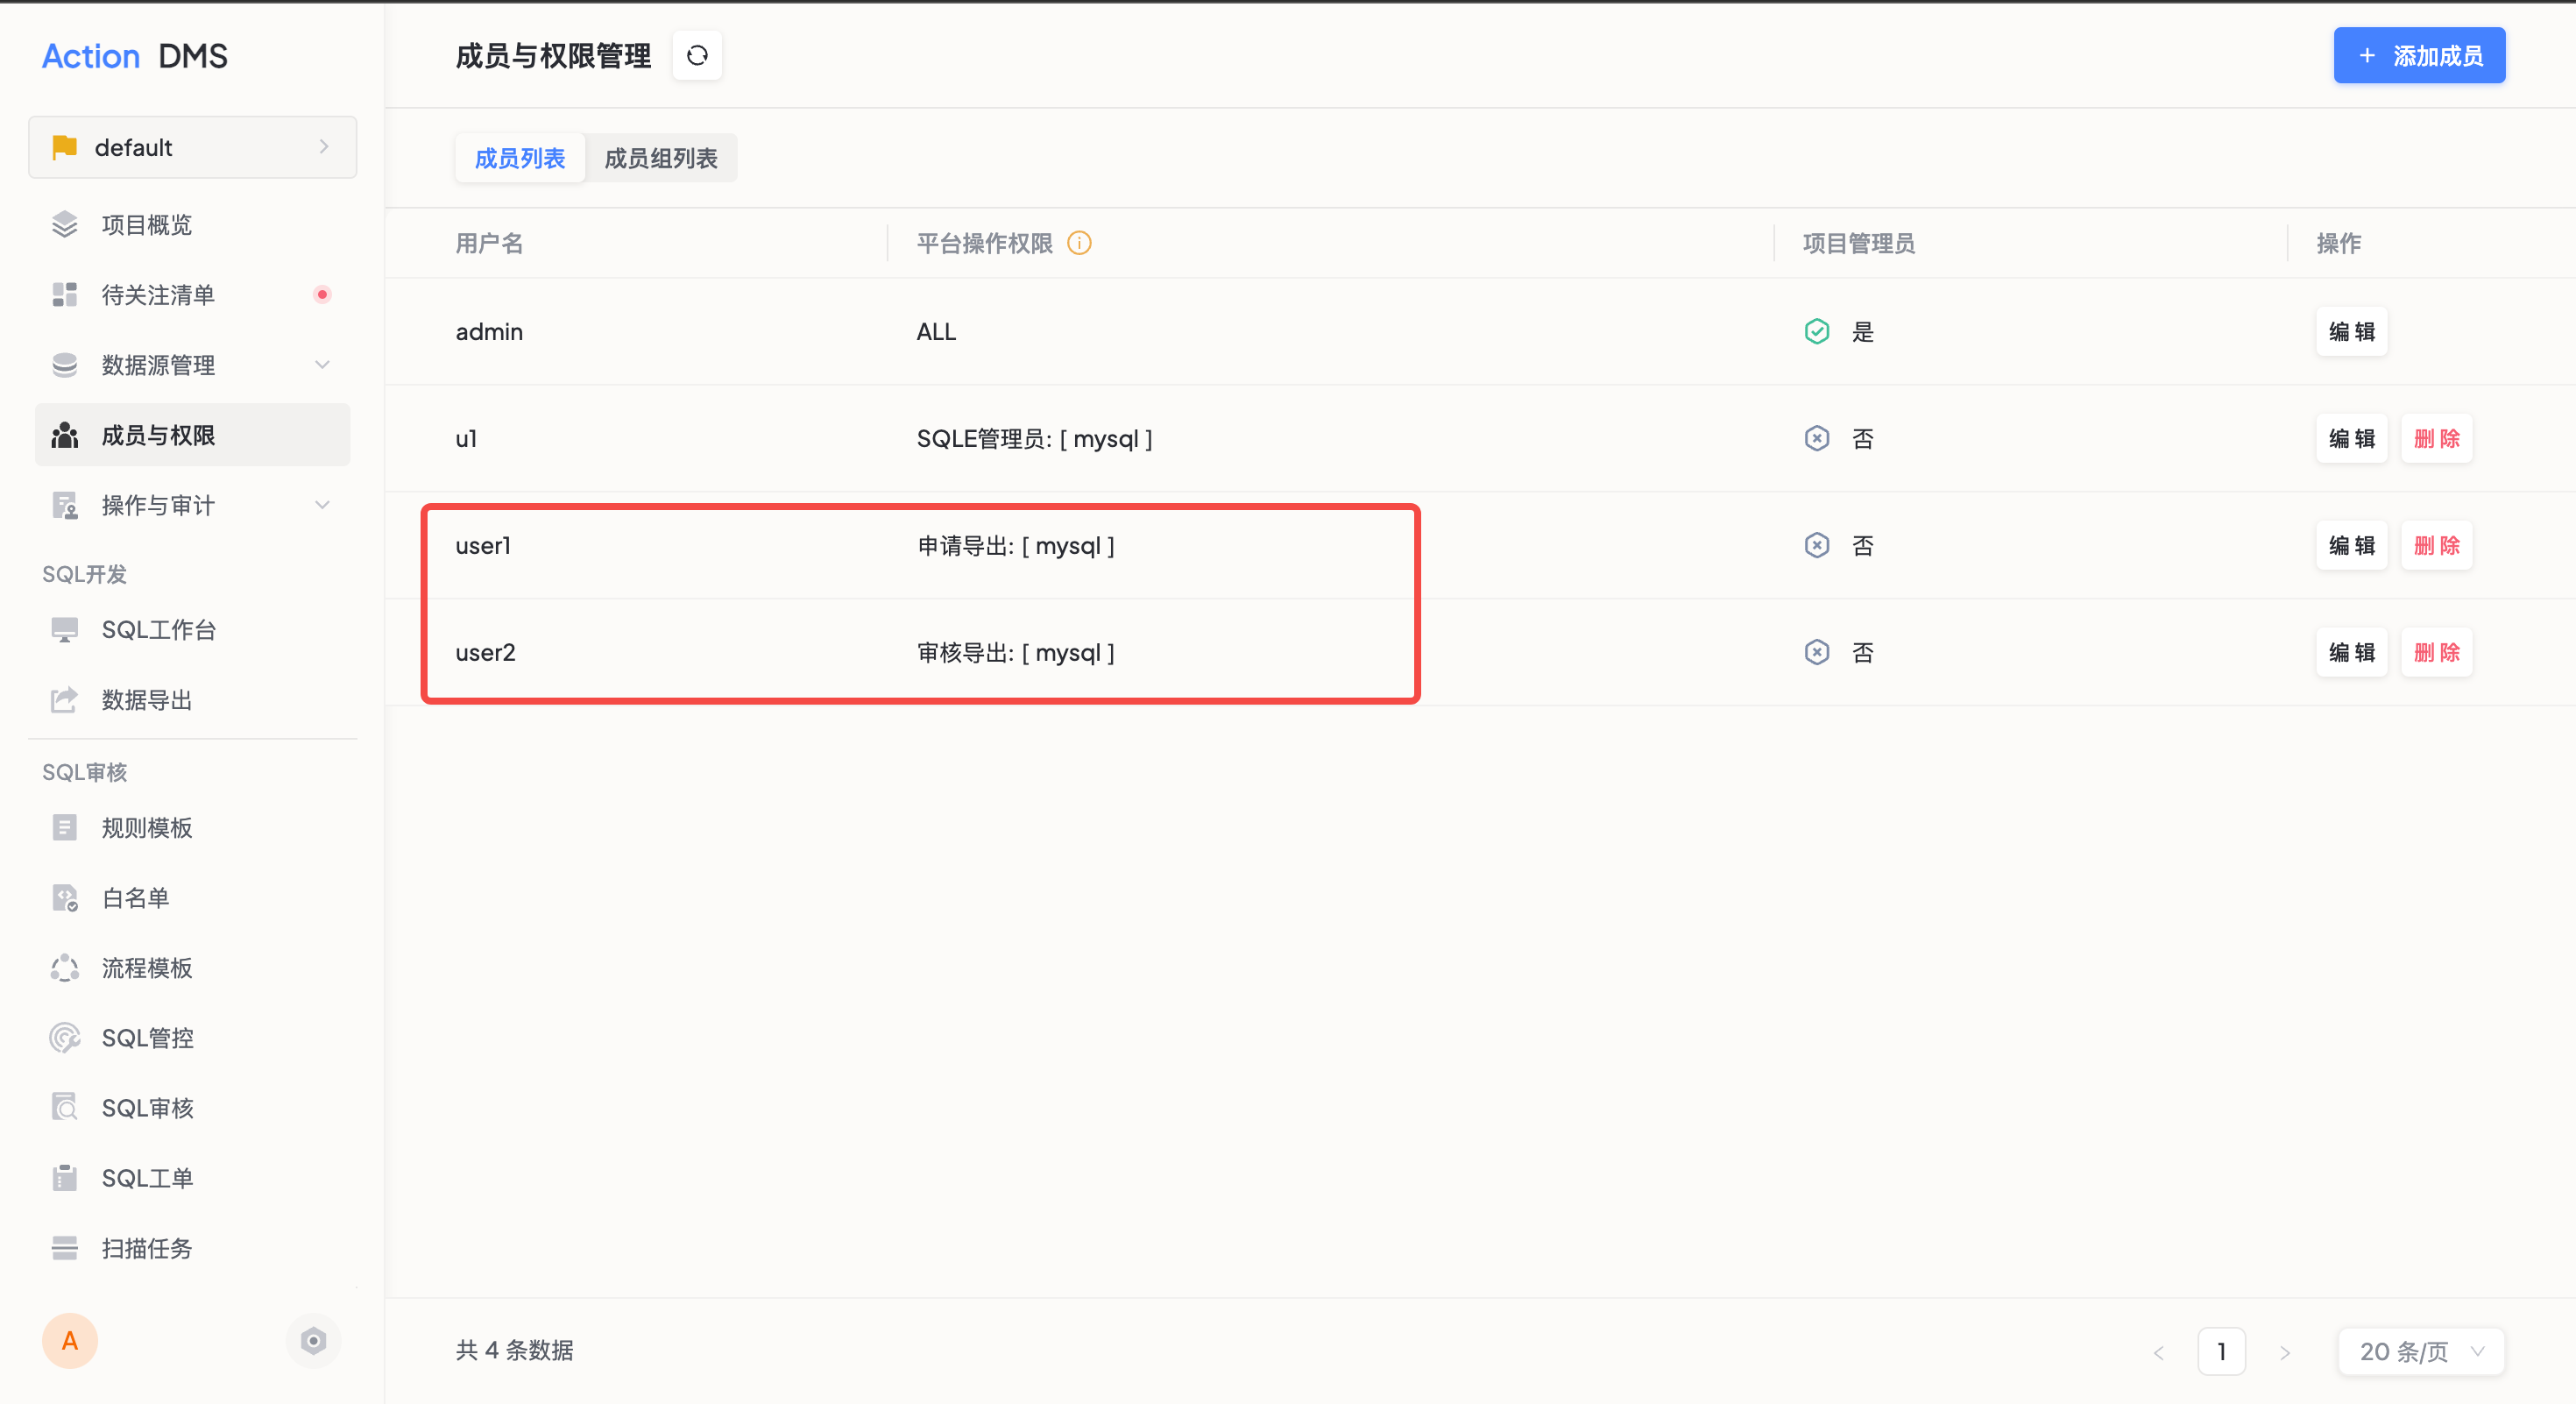Click the 成员与权限 people icon
2576x1404 pixels.
click(65, 435)
